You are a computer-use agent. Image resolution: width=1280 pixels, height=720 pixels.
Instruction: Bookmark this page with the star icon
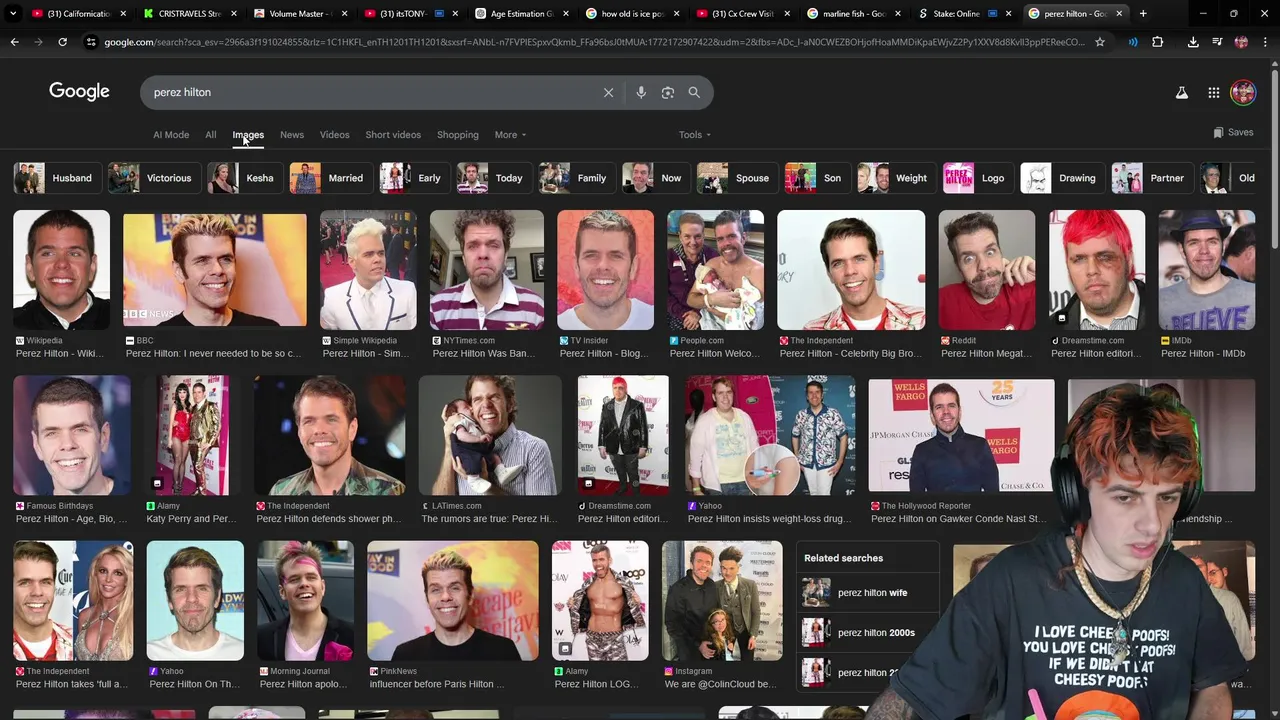1100,42
